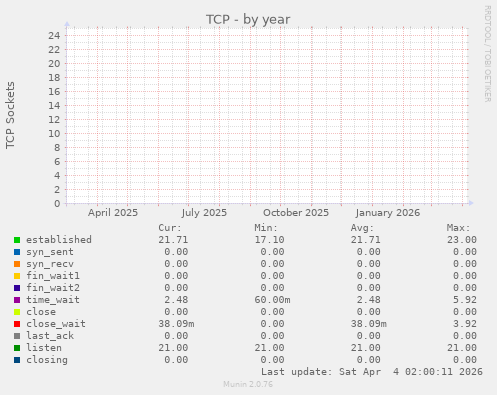
Task: Click the y-axis value 0
Action: (x=57, y=203)
